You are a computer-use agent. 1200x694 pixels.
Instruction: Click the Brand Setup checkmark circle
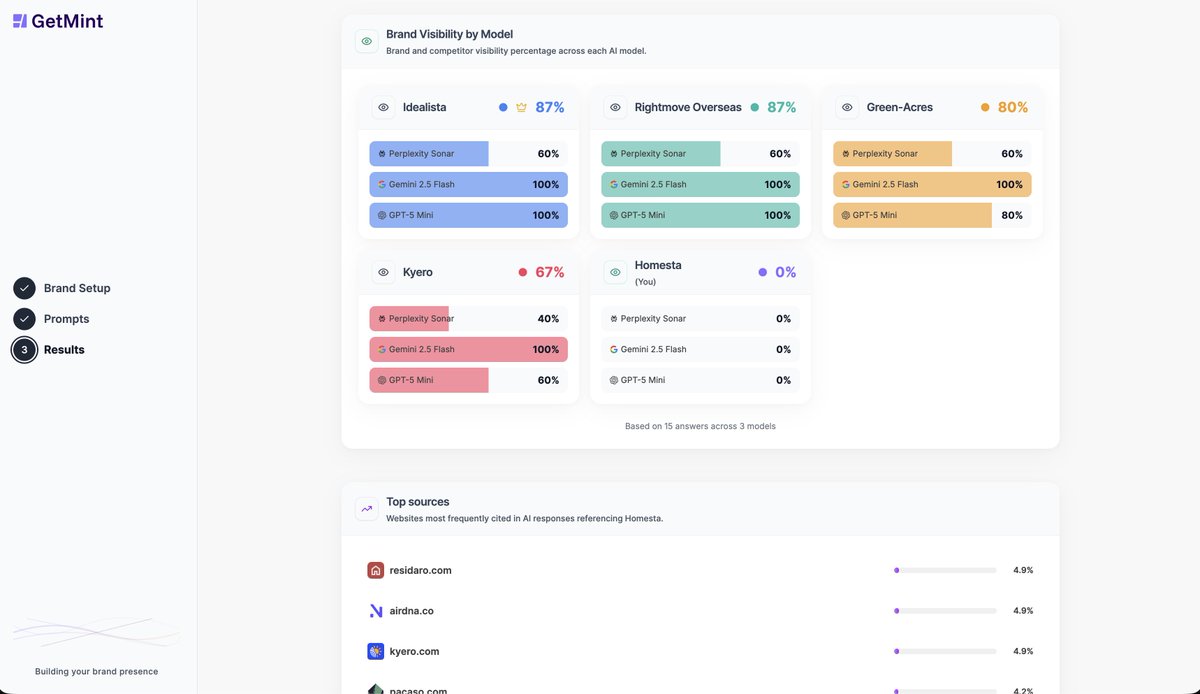coord(24,288)
